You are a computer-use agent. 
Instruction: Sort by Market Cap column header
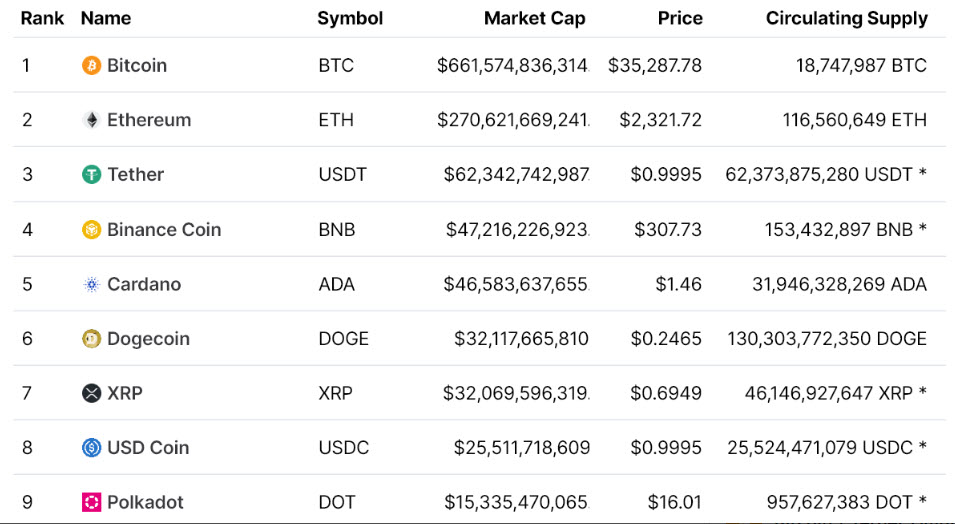pyautogui.click(x=534, y=18)
